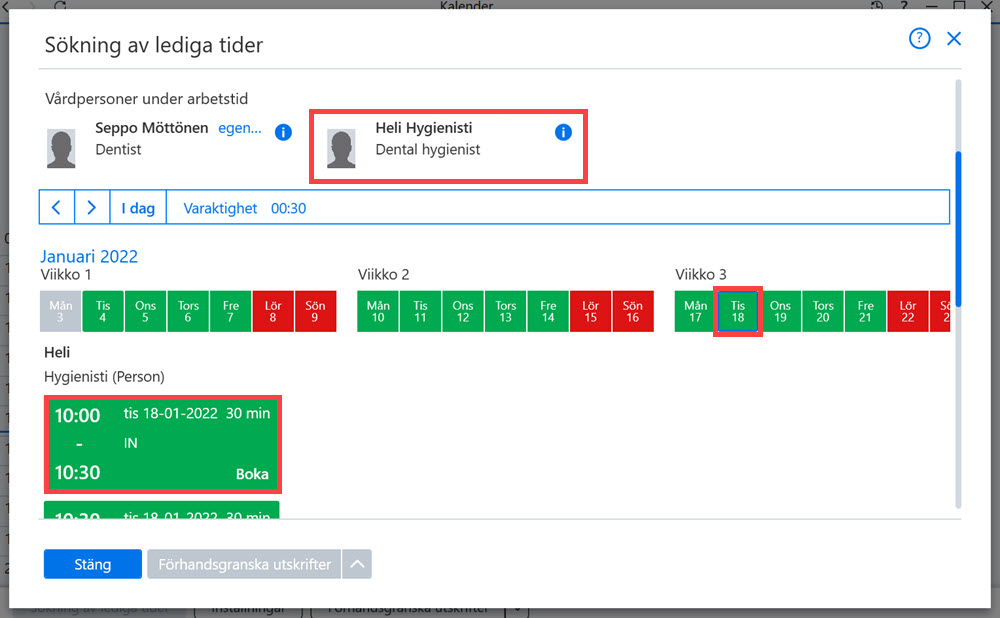Click info icon next to Seppo Möttönen
Screen dimensions: 1000x618
tap(283, 132)
